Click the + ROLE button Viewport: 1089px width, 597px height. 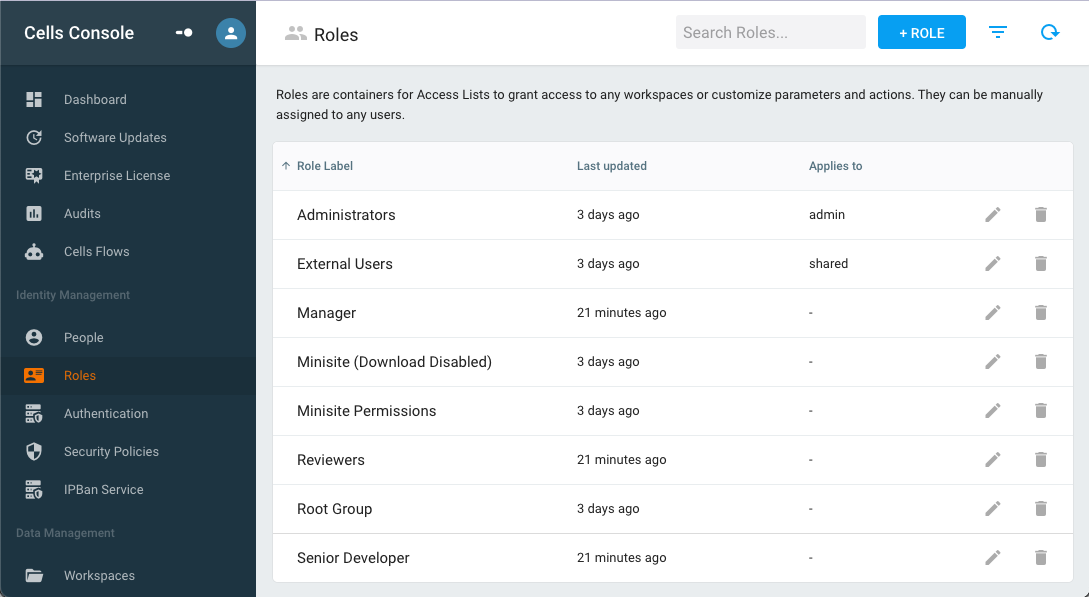[922, 32]
